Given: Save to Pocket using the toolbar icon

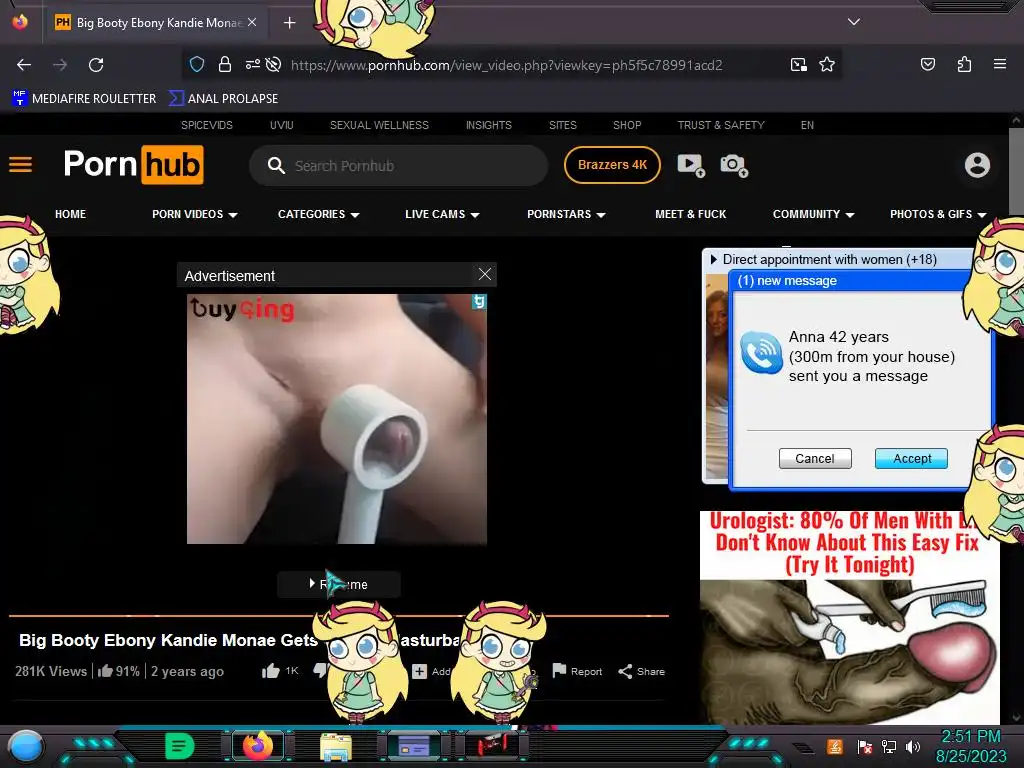Looking at the screenshot, I should (x=927, y=64).
